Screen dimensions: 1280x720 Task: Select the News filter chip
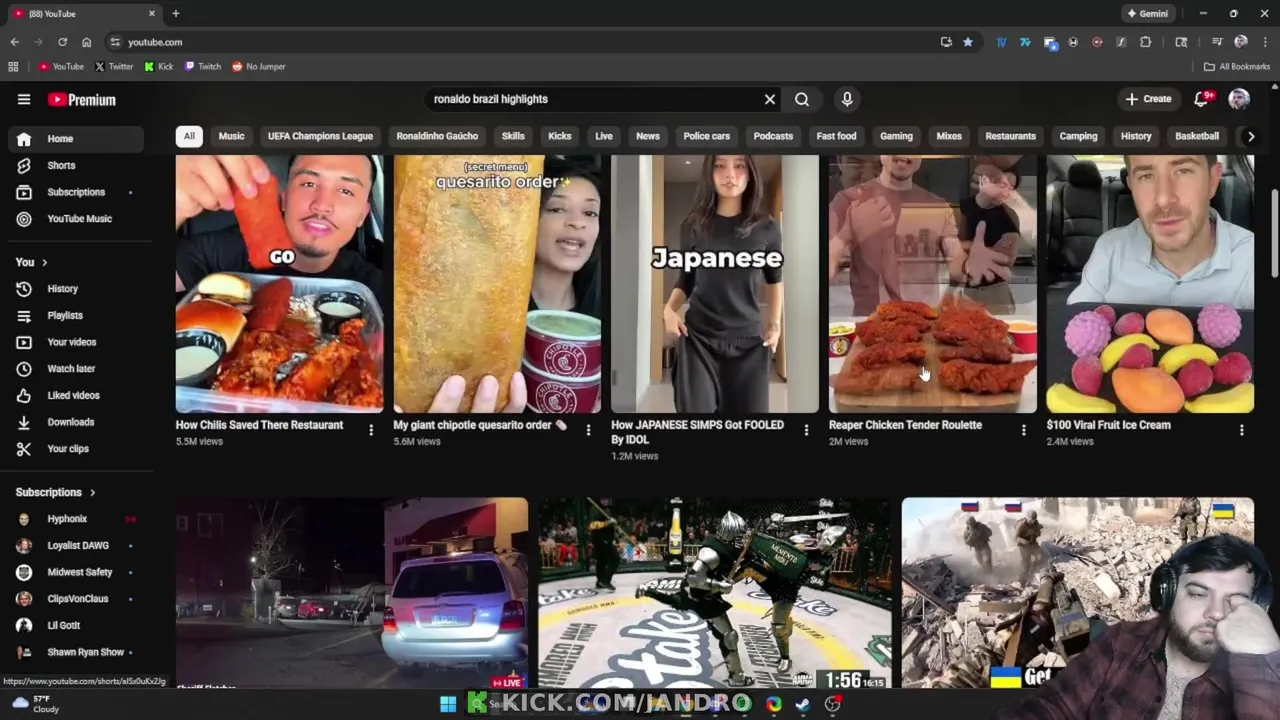point(648,136)
